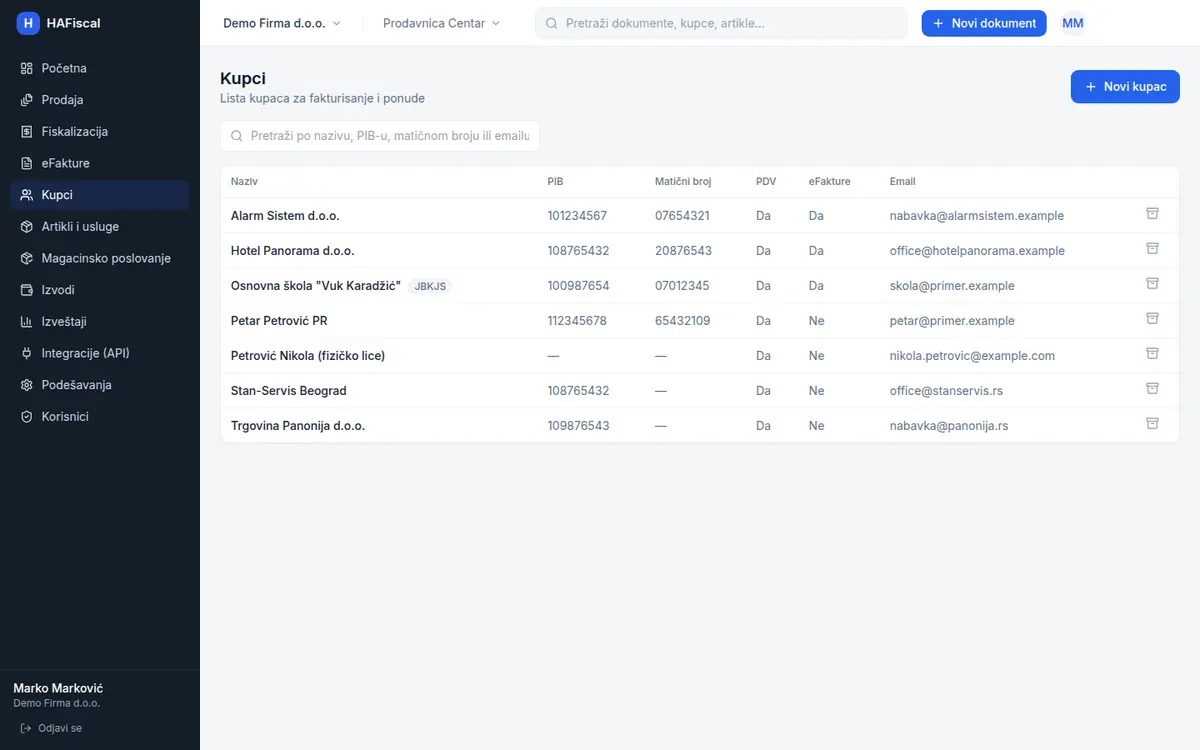Screen dimensions: 1200x750
Task: Click the HAFiscal logo icon
Action: pos(28,23)
